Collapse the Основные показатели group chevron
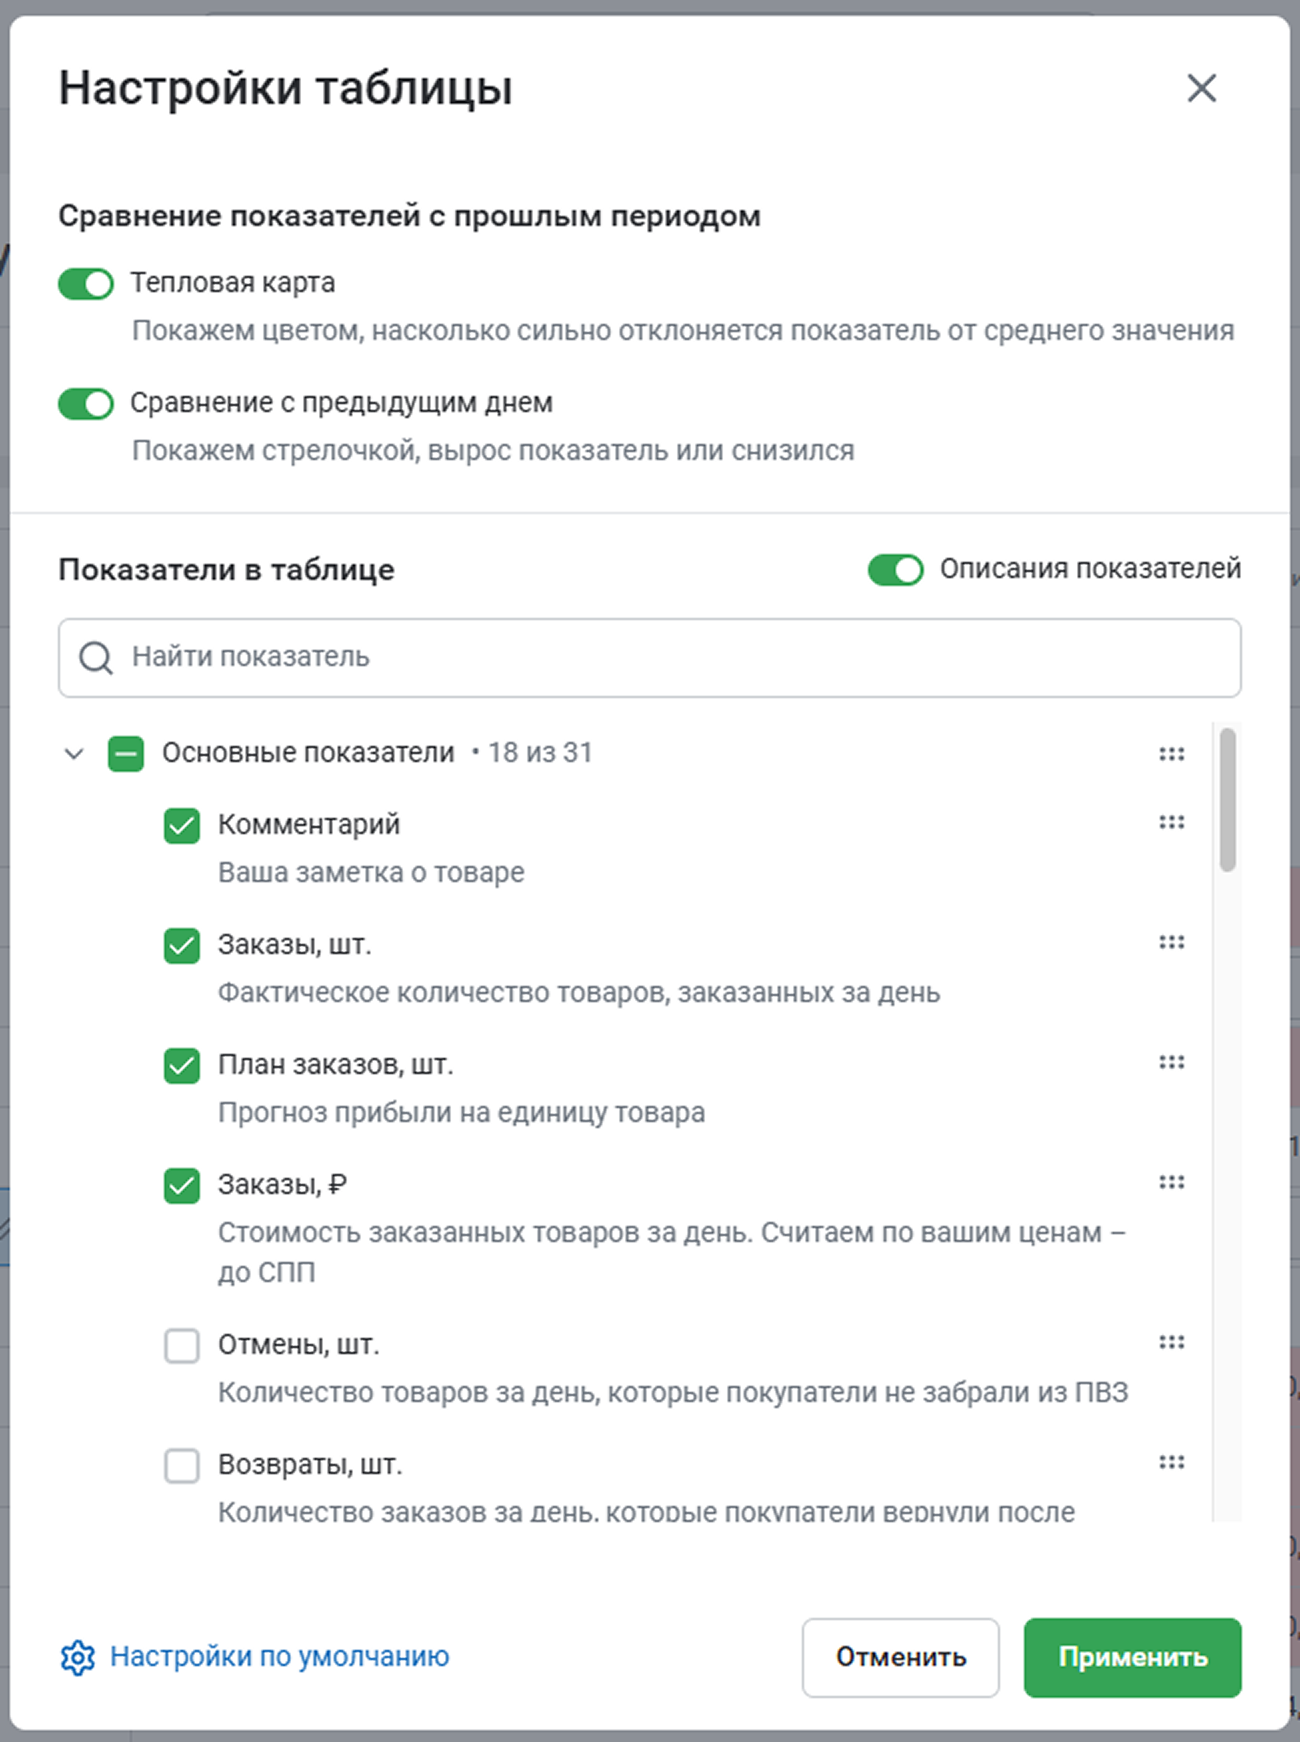This screenshot has height=1742, width=1300. click(x=74, y=754)
